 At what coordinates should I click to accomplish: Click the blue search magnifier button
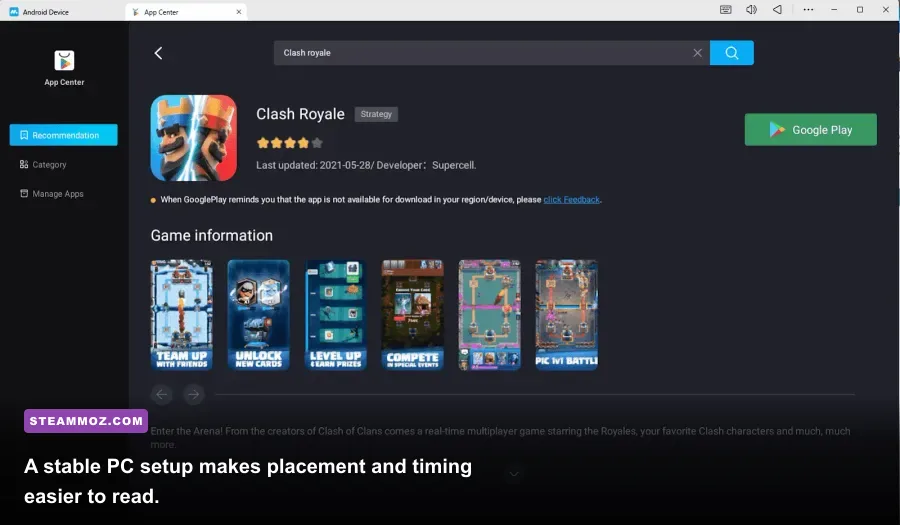731,53
